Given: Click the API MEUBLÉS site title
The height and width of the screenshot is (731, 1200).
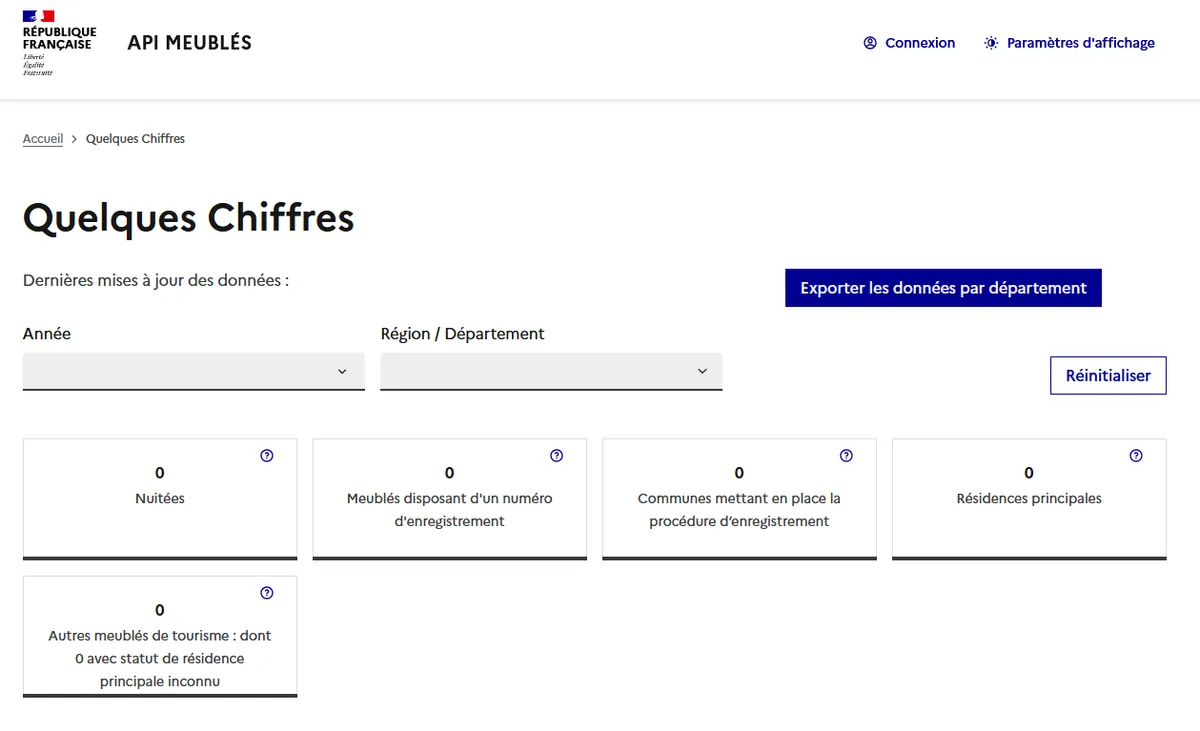Looking at the screenshot, I should (x=190, y=43).
